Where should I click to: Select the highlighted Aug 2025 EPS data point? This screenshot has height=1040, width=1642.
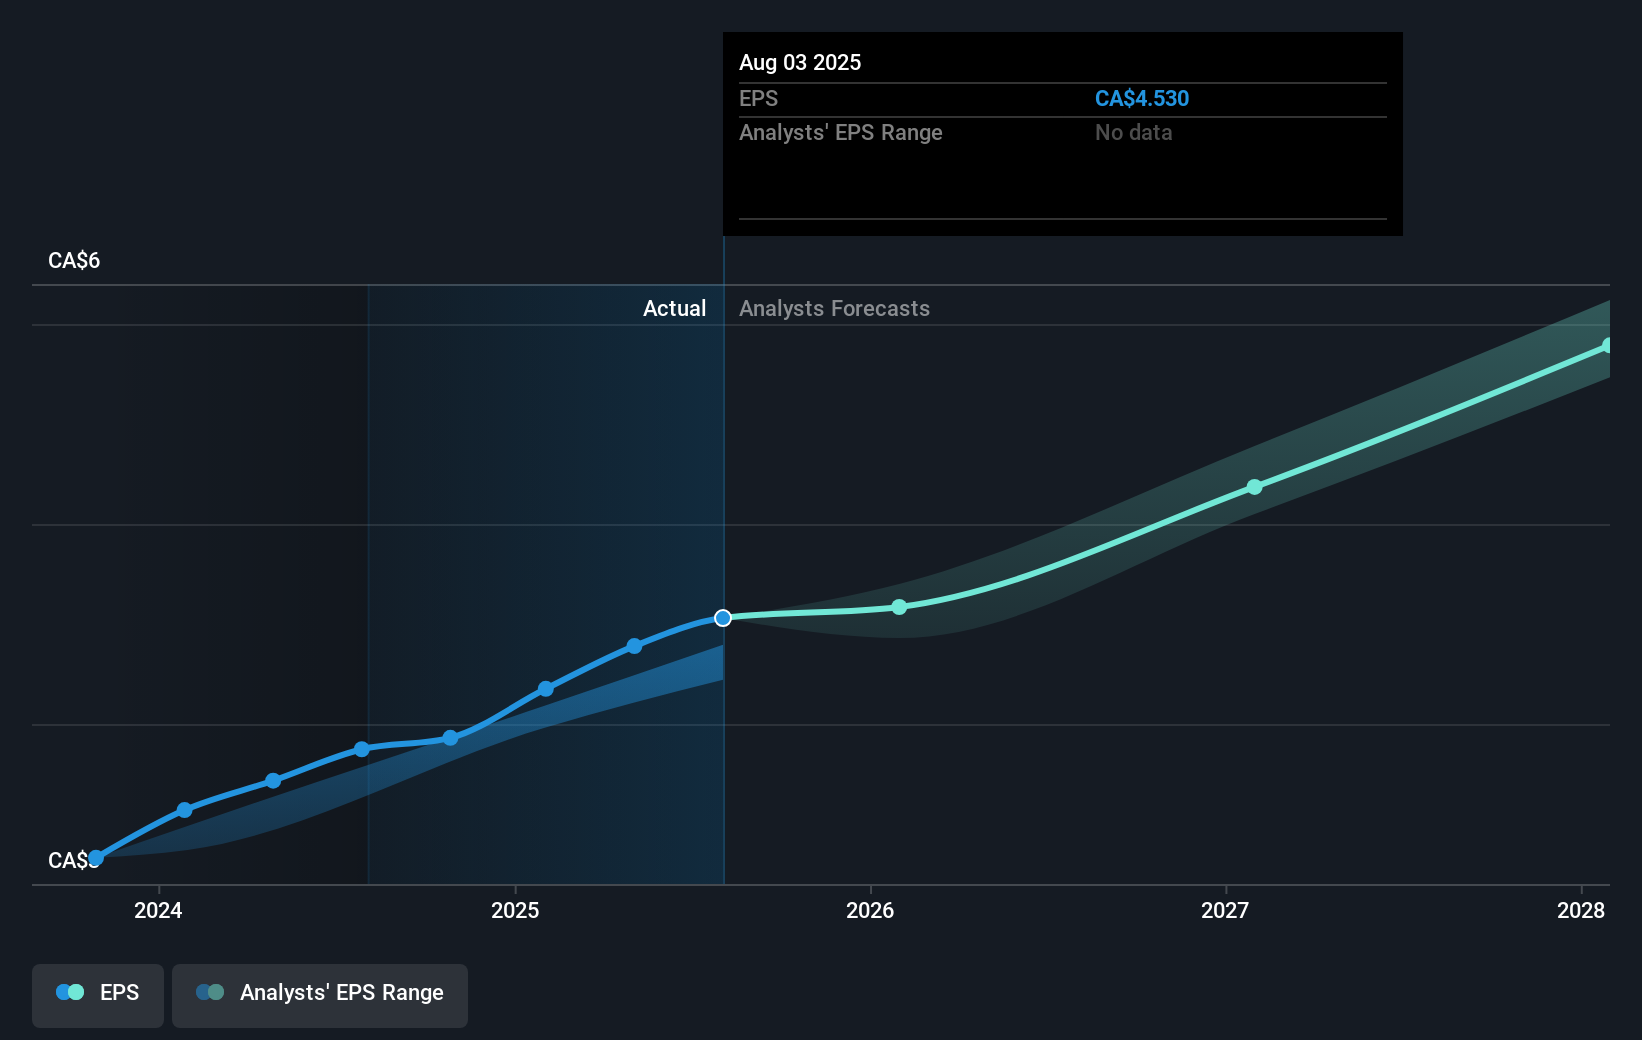[x=723, y=618]
